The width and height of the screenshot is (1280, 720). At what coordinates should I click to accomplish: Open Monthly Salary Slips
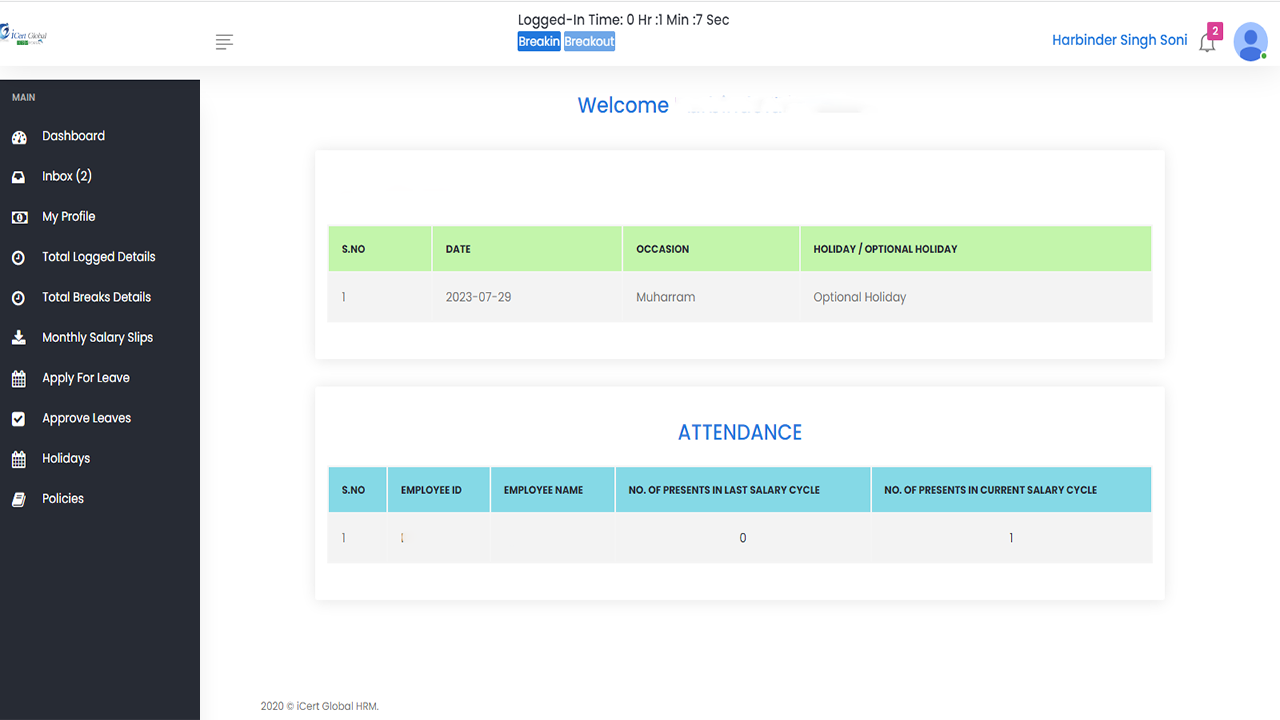tap(100, 337)
